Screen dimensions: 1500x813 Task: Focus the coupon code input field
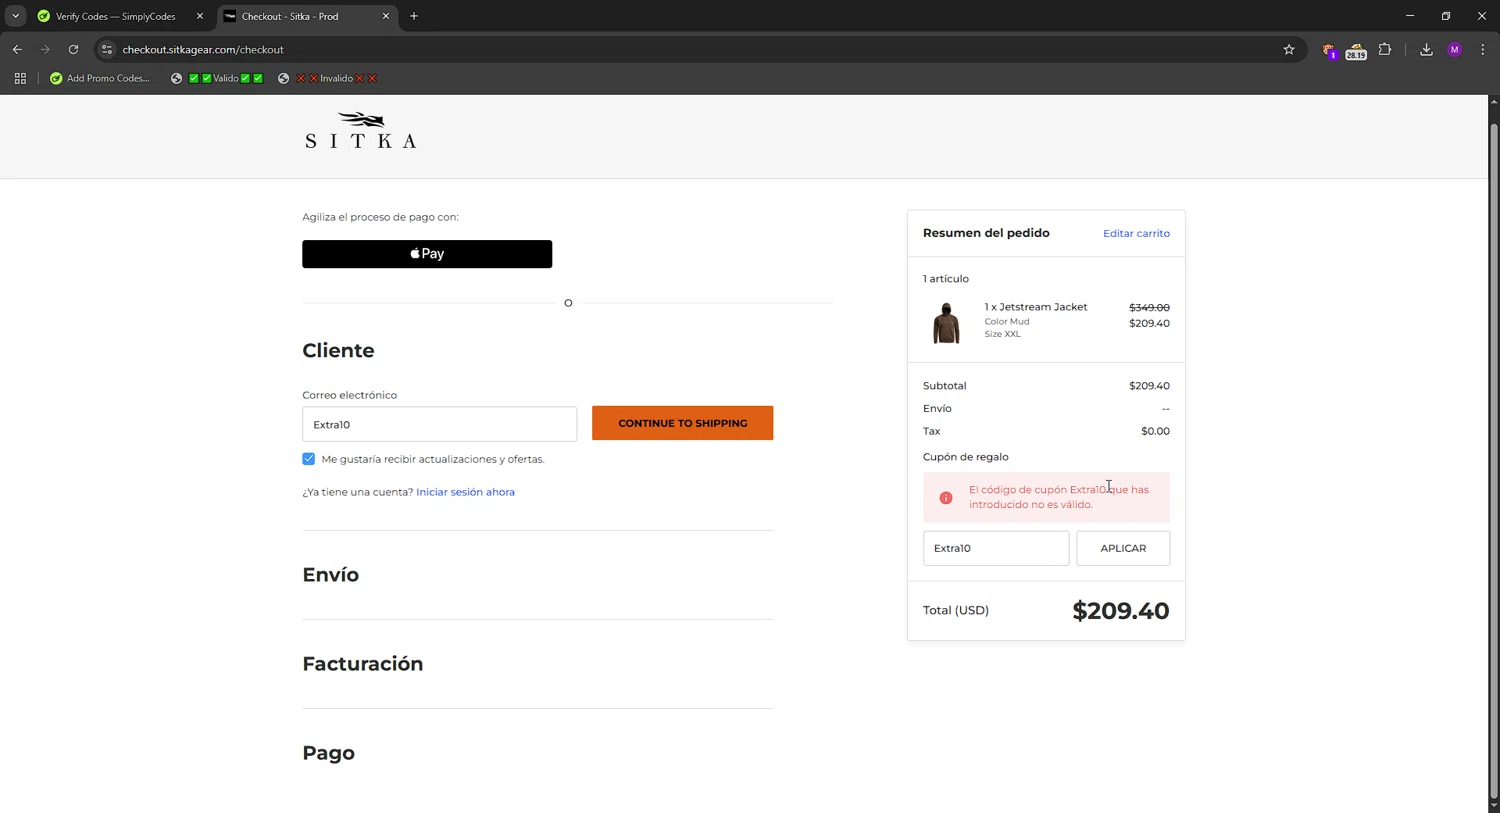click(x=995, y=548)
